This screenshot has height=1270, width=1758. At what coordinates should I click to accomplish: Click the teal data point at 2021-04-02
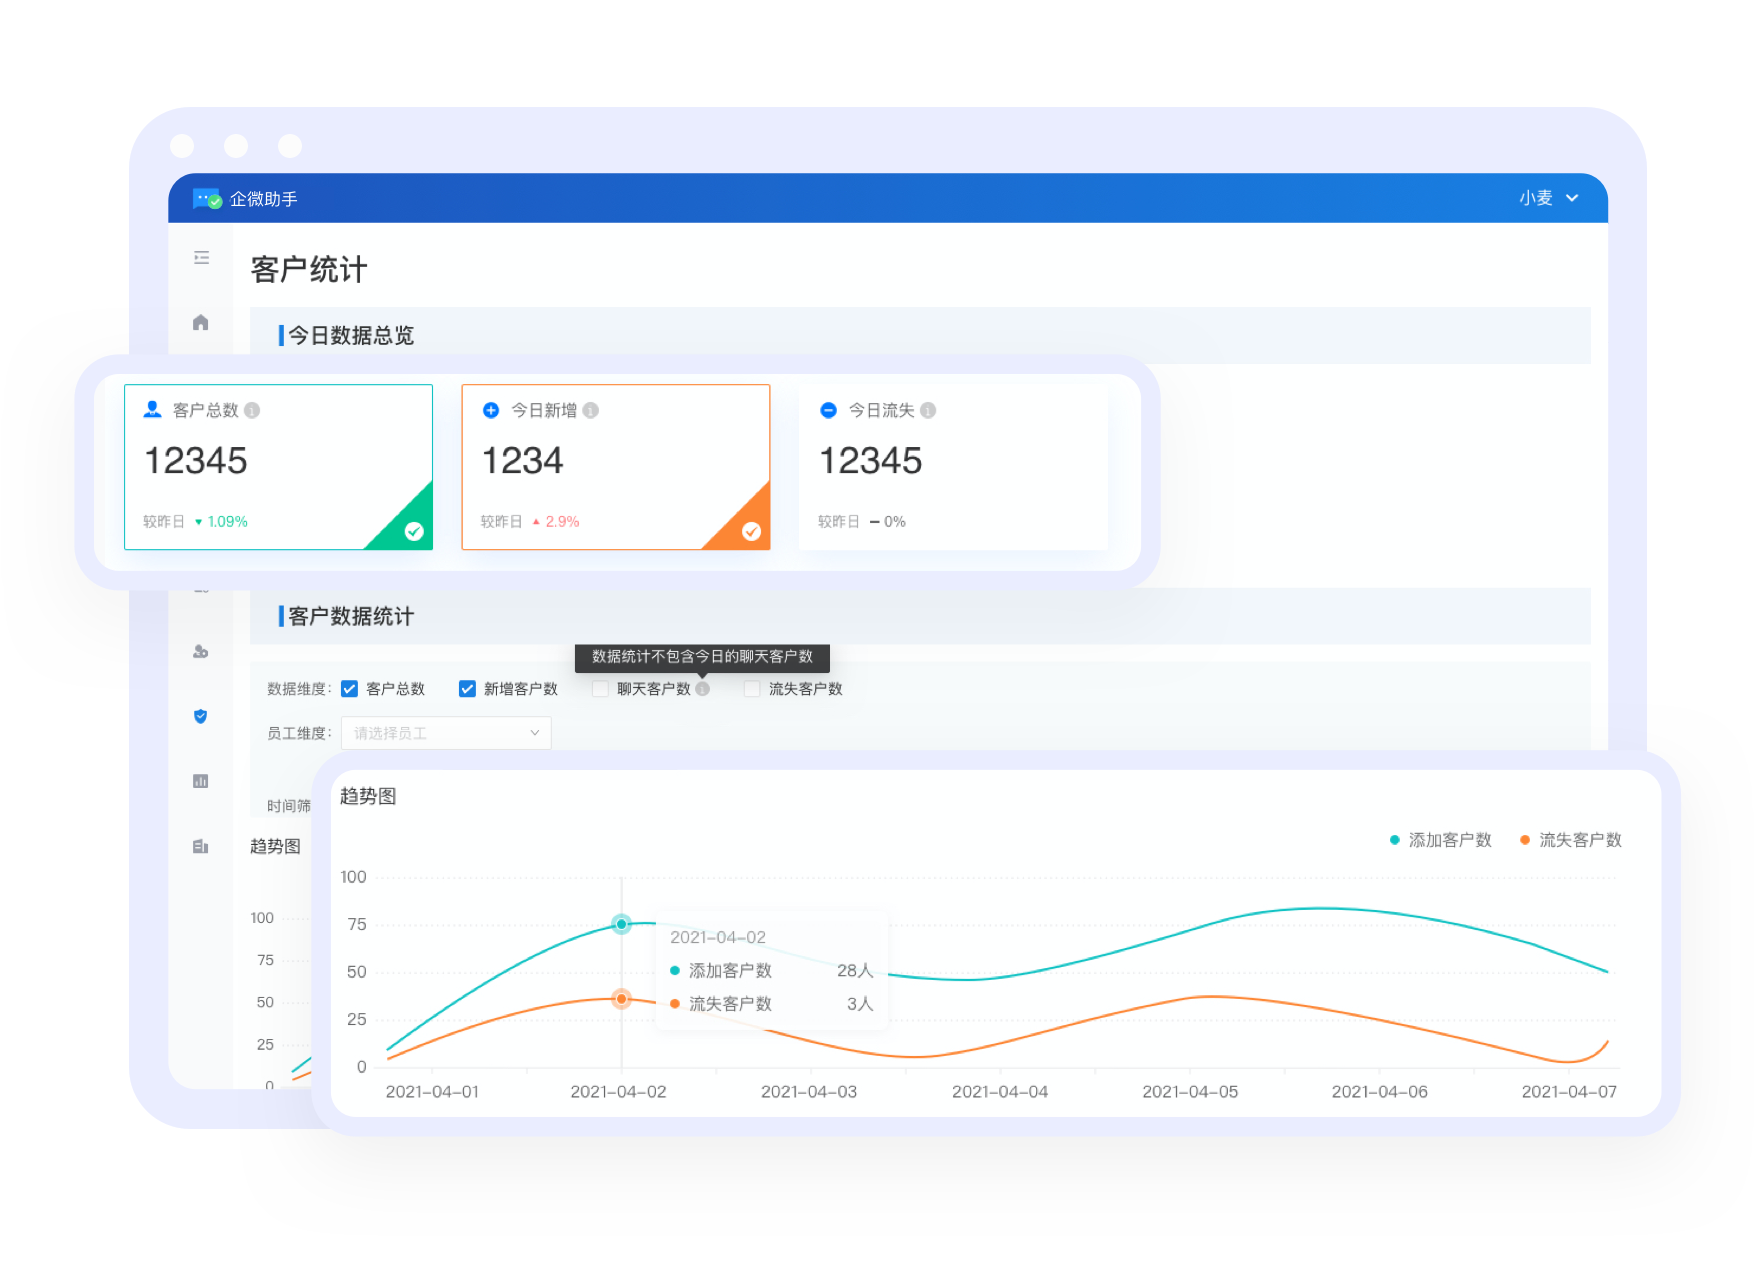622,924
